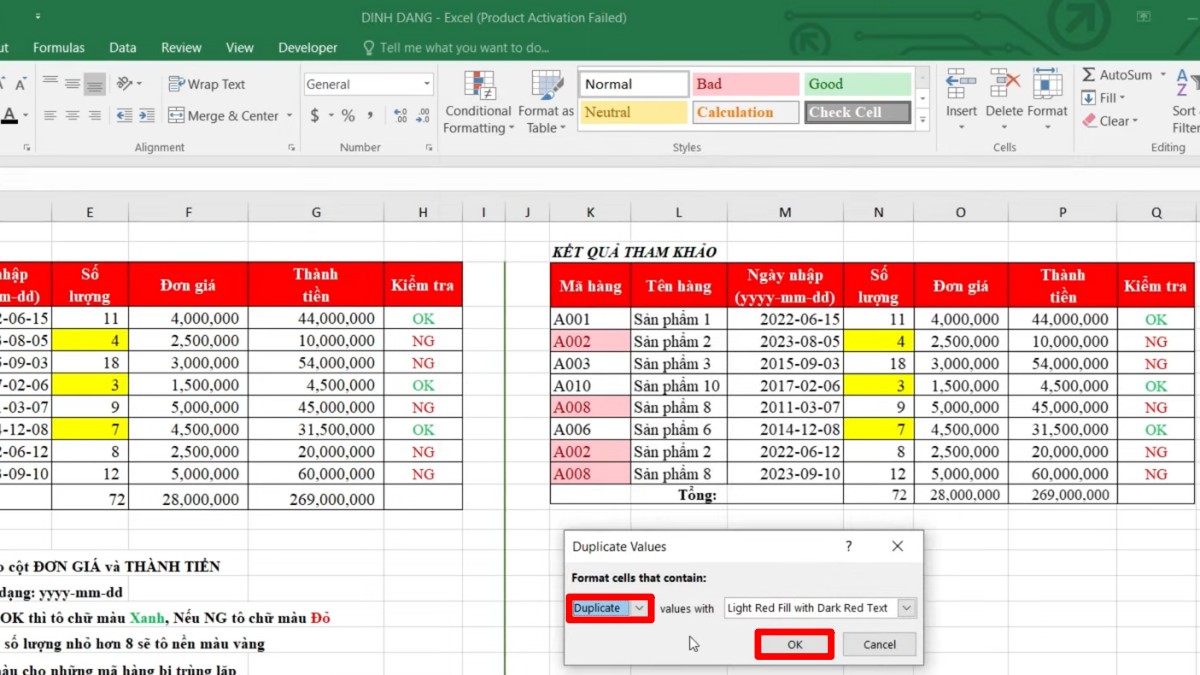
Task: Open Data ribbon tab
Action: pos(123,47)
